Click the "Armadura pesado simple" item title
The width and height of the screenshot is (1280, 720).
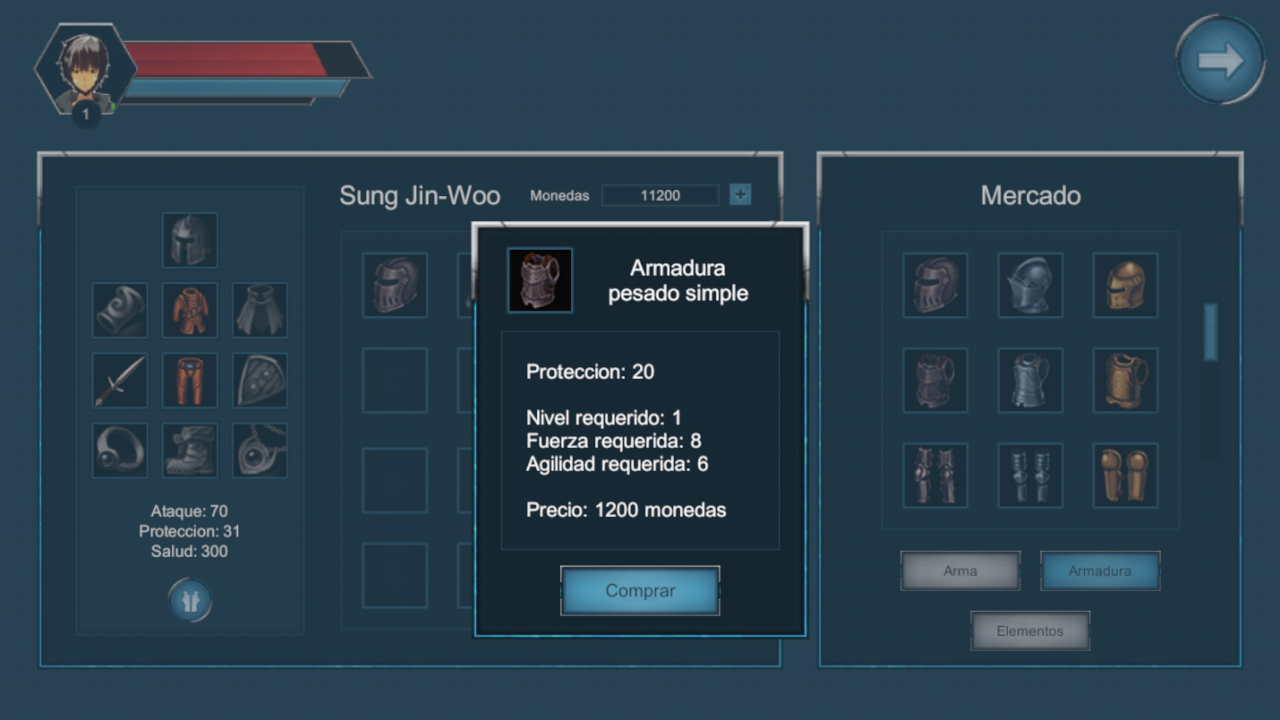(x=678, y=281)
